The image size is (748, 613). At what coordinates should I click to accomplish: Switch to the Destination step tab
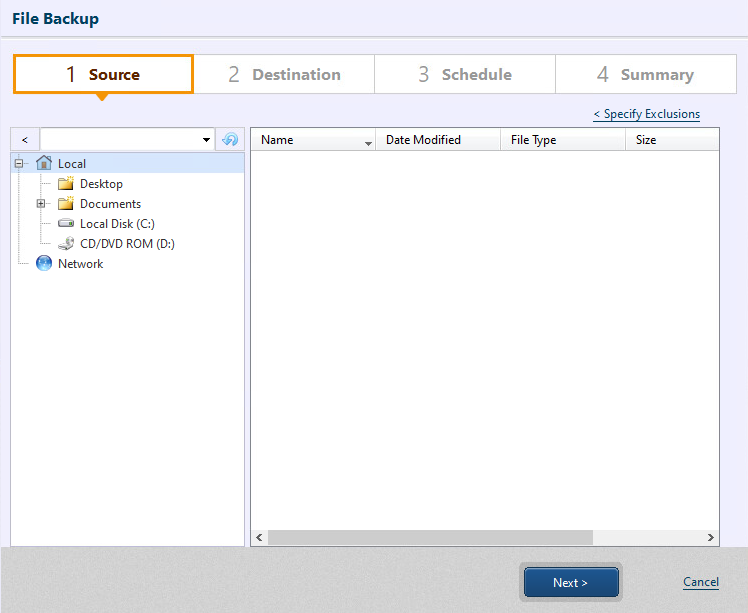(284, 75)
